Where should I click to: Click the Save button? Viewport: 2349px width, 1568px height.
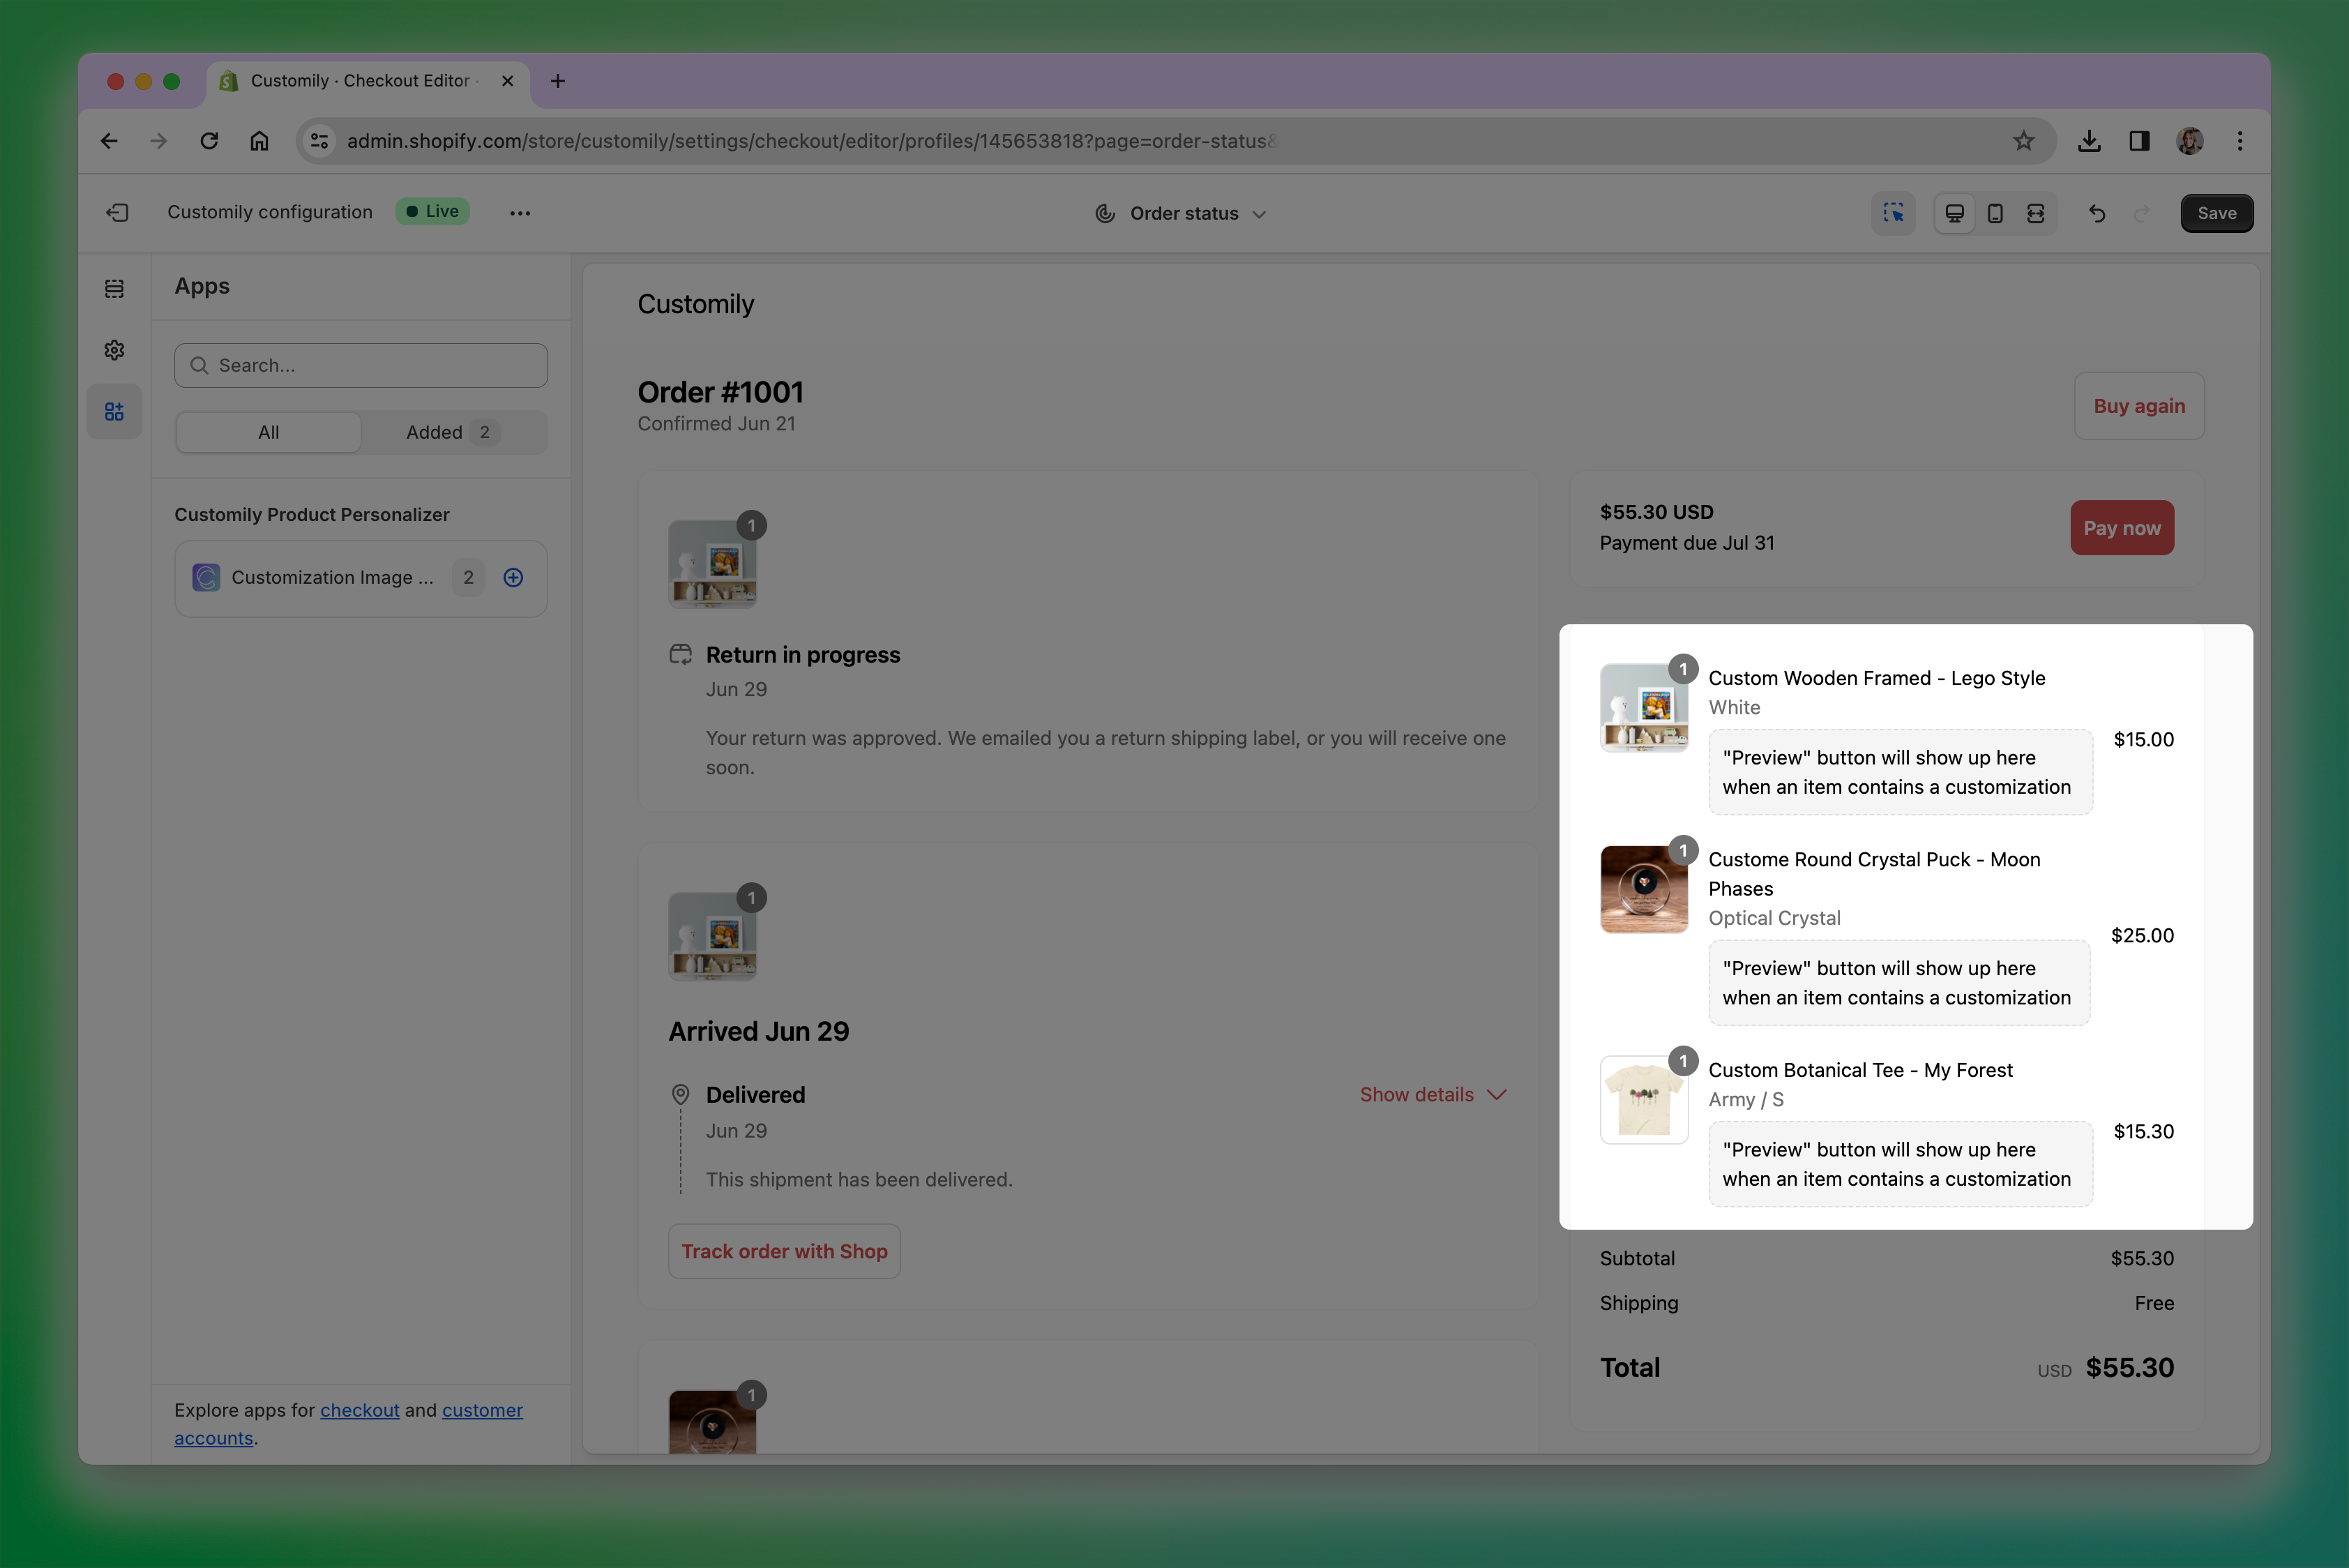[x=2216, y=213]
